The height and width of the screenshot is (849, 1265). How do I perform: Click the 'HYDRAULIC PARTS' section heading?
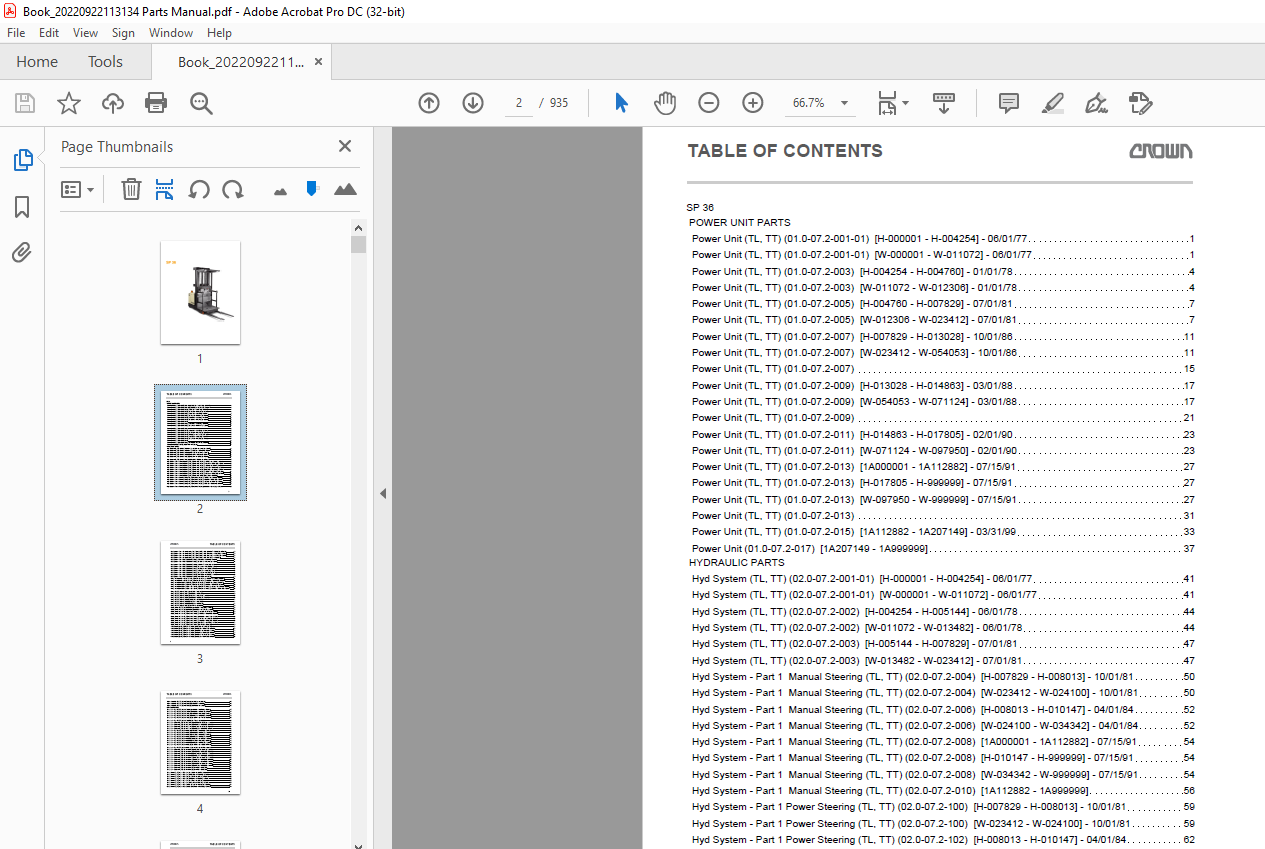click(x=737, y=563)
